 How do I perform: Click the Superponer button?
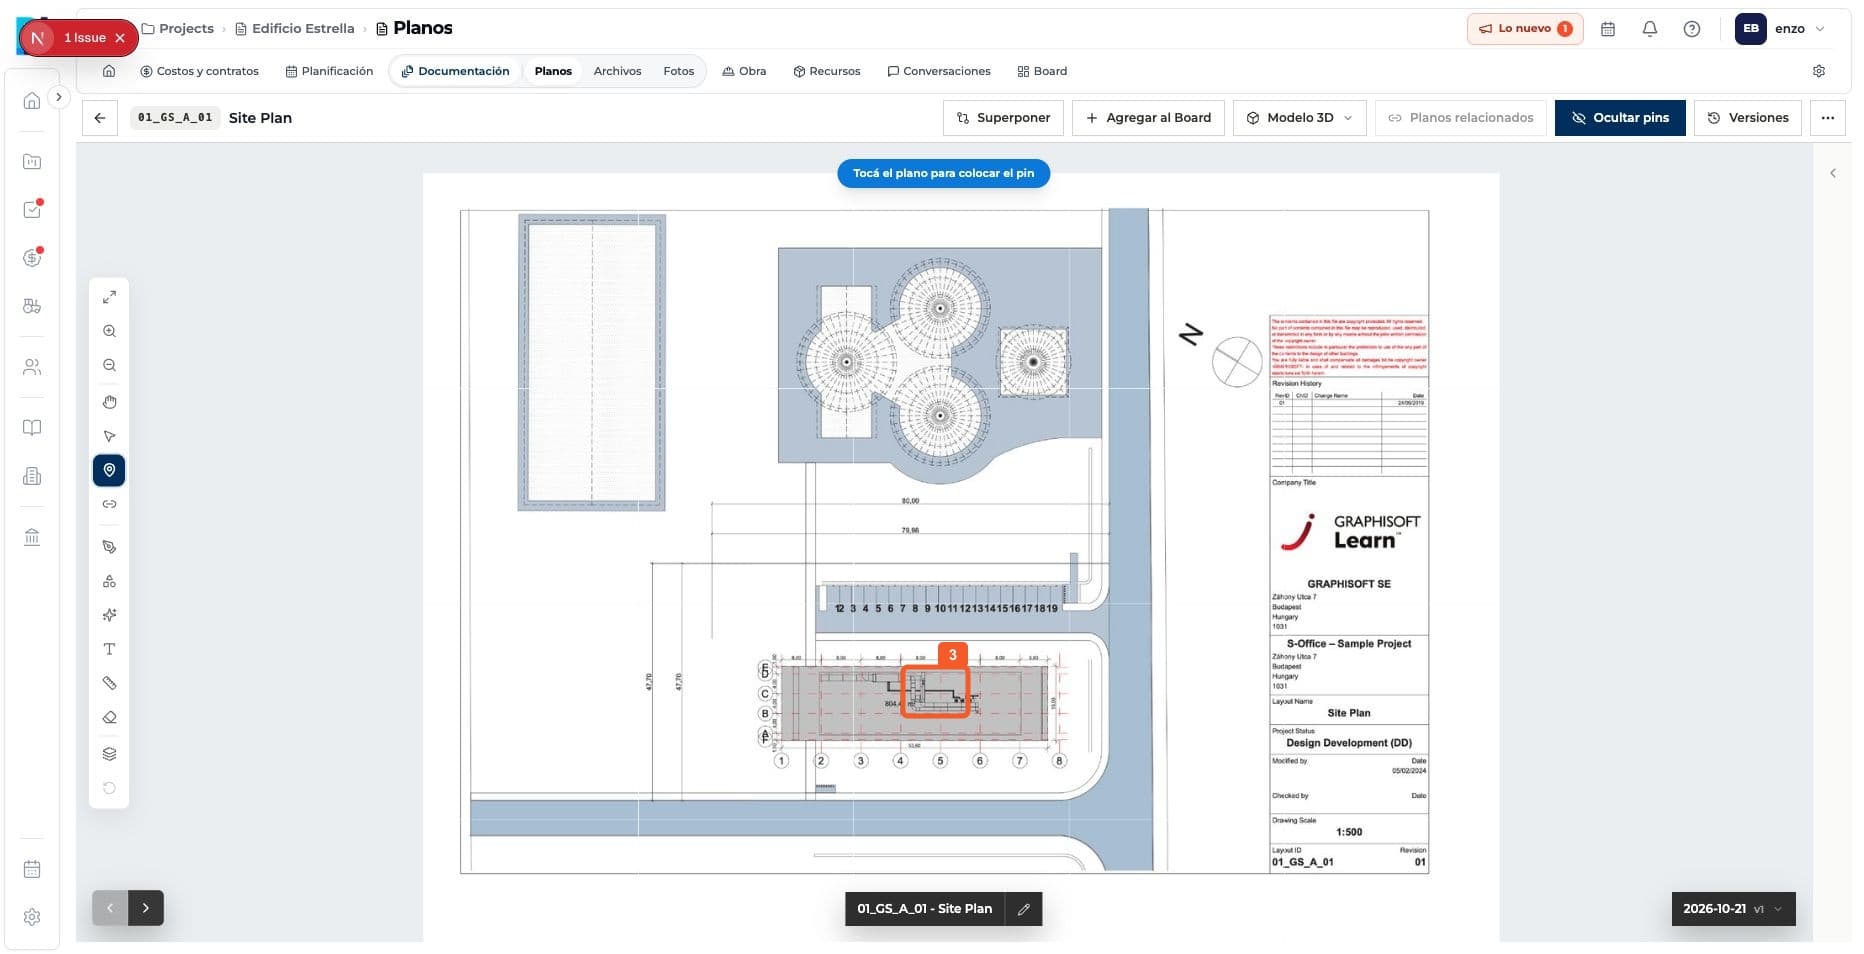(1003, 118)
